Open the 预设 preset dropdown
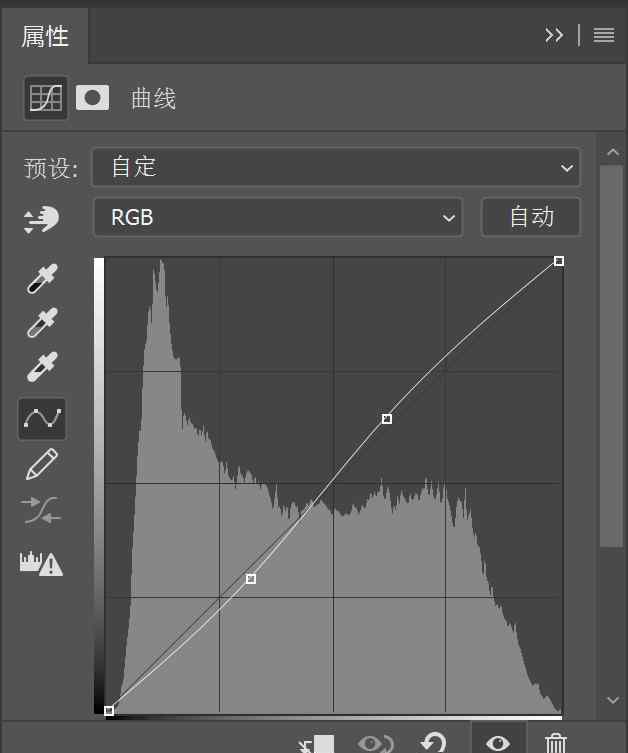The image size is (628, 753). (x=336, y=167)
